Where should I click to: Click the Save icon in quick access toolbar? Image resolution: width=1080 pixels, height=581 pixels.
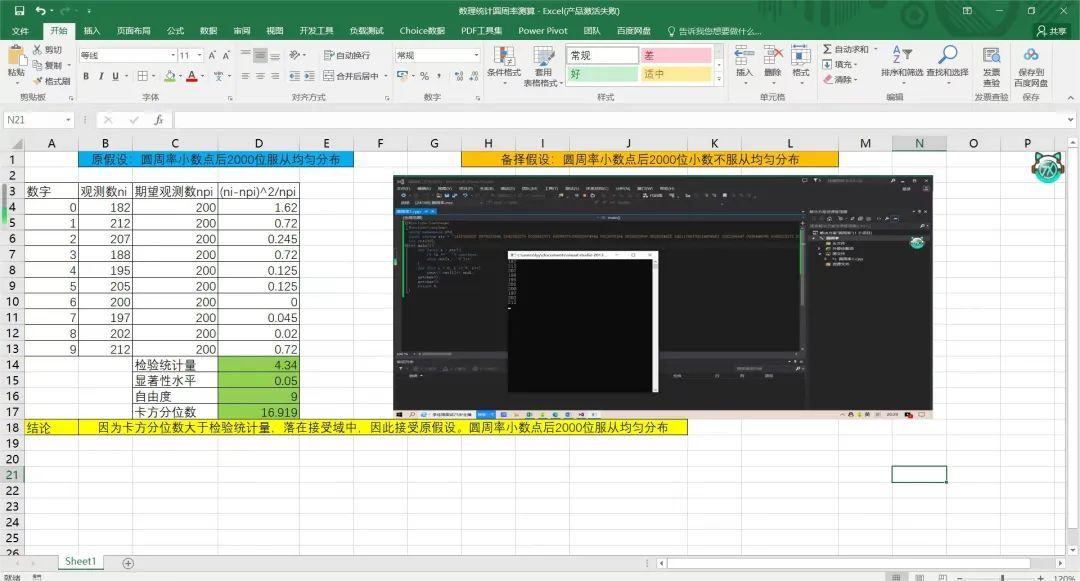[x=14, y=10]
